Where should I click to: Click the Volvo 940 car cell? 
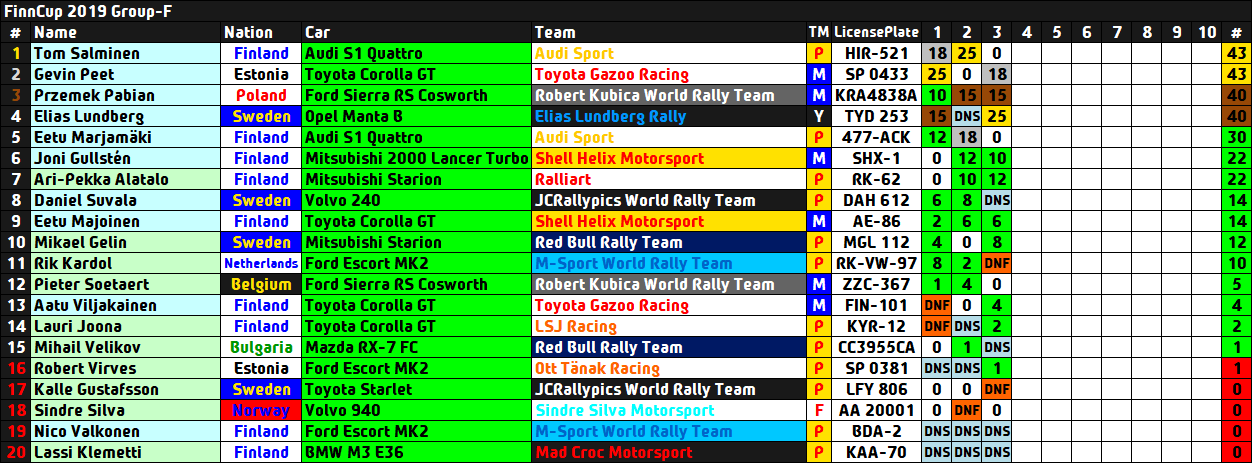coord(416,410)
